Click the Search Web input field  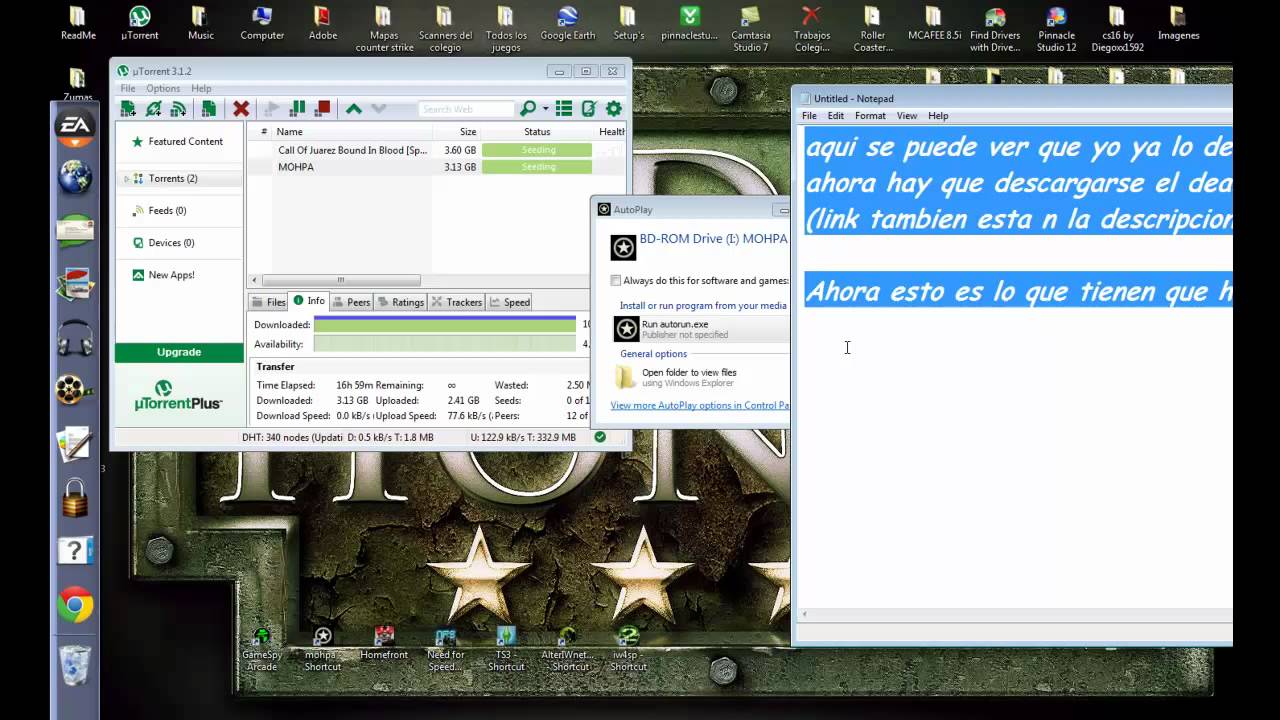[x=465, y=109]
